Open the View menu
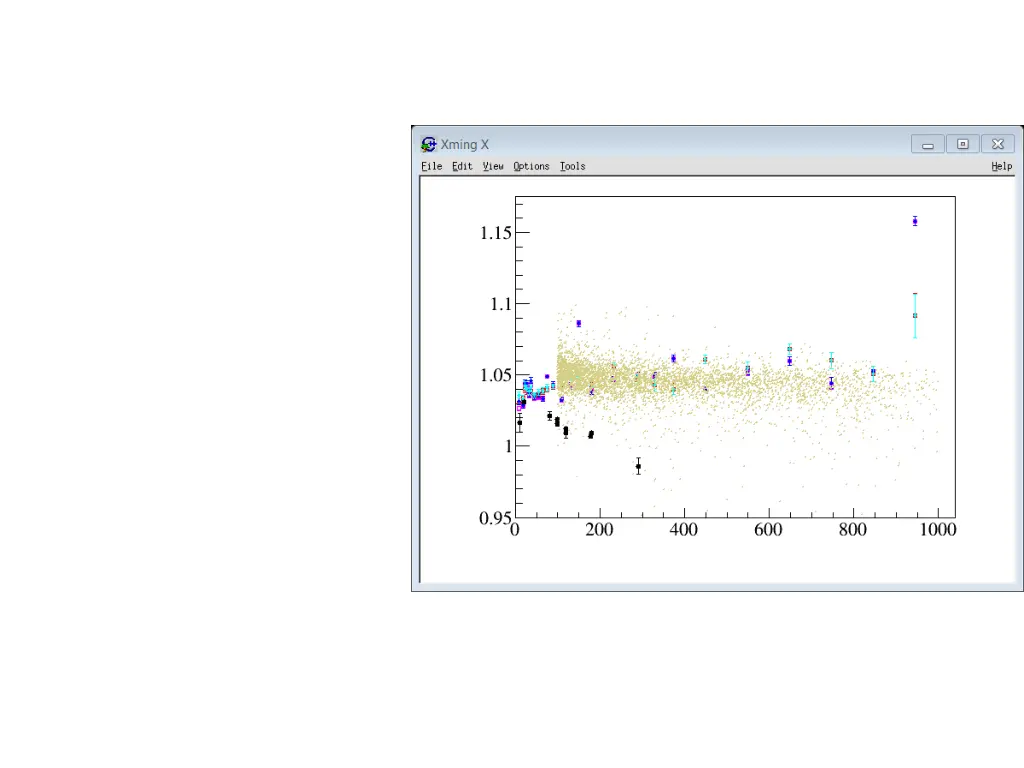This screenshot has width=1024, height=768. pos(493,167)
